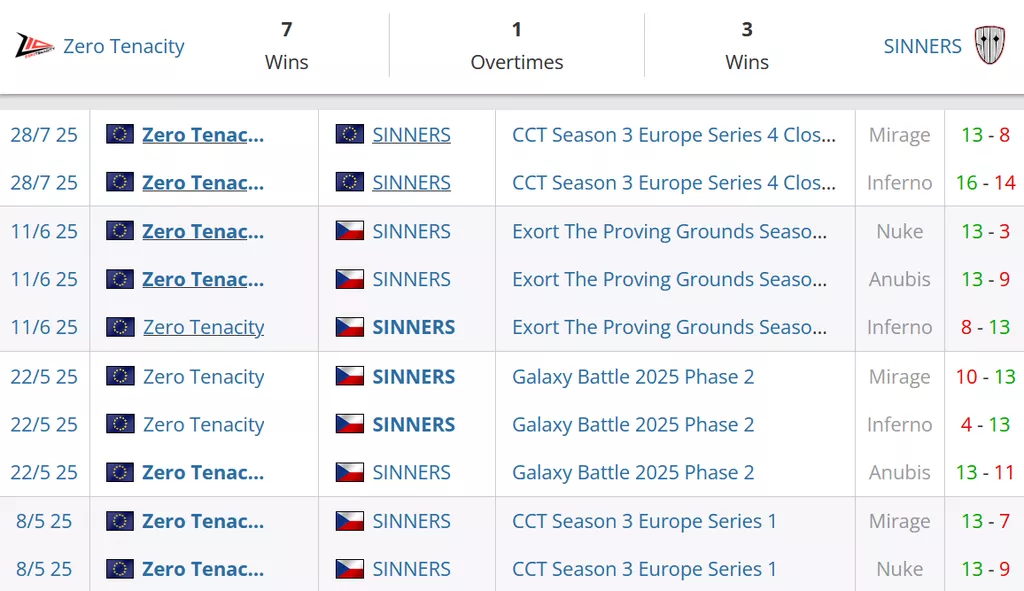The width and height of the screenshot is (1024, 591).
Task: Click the 13 - 3 Nuke match result
Action: 985,231
